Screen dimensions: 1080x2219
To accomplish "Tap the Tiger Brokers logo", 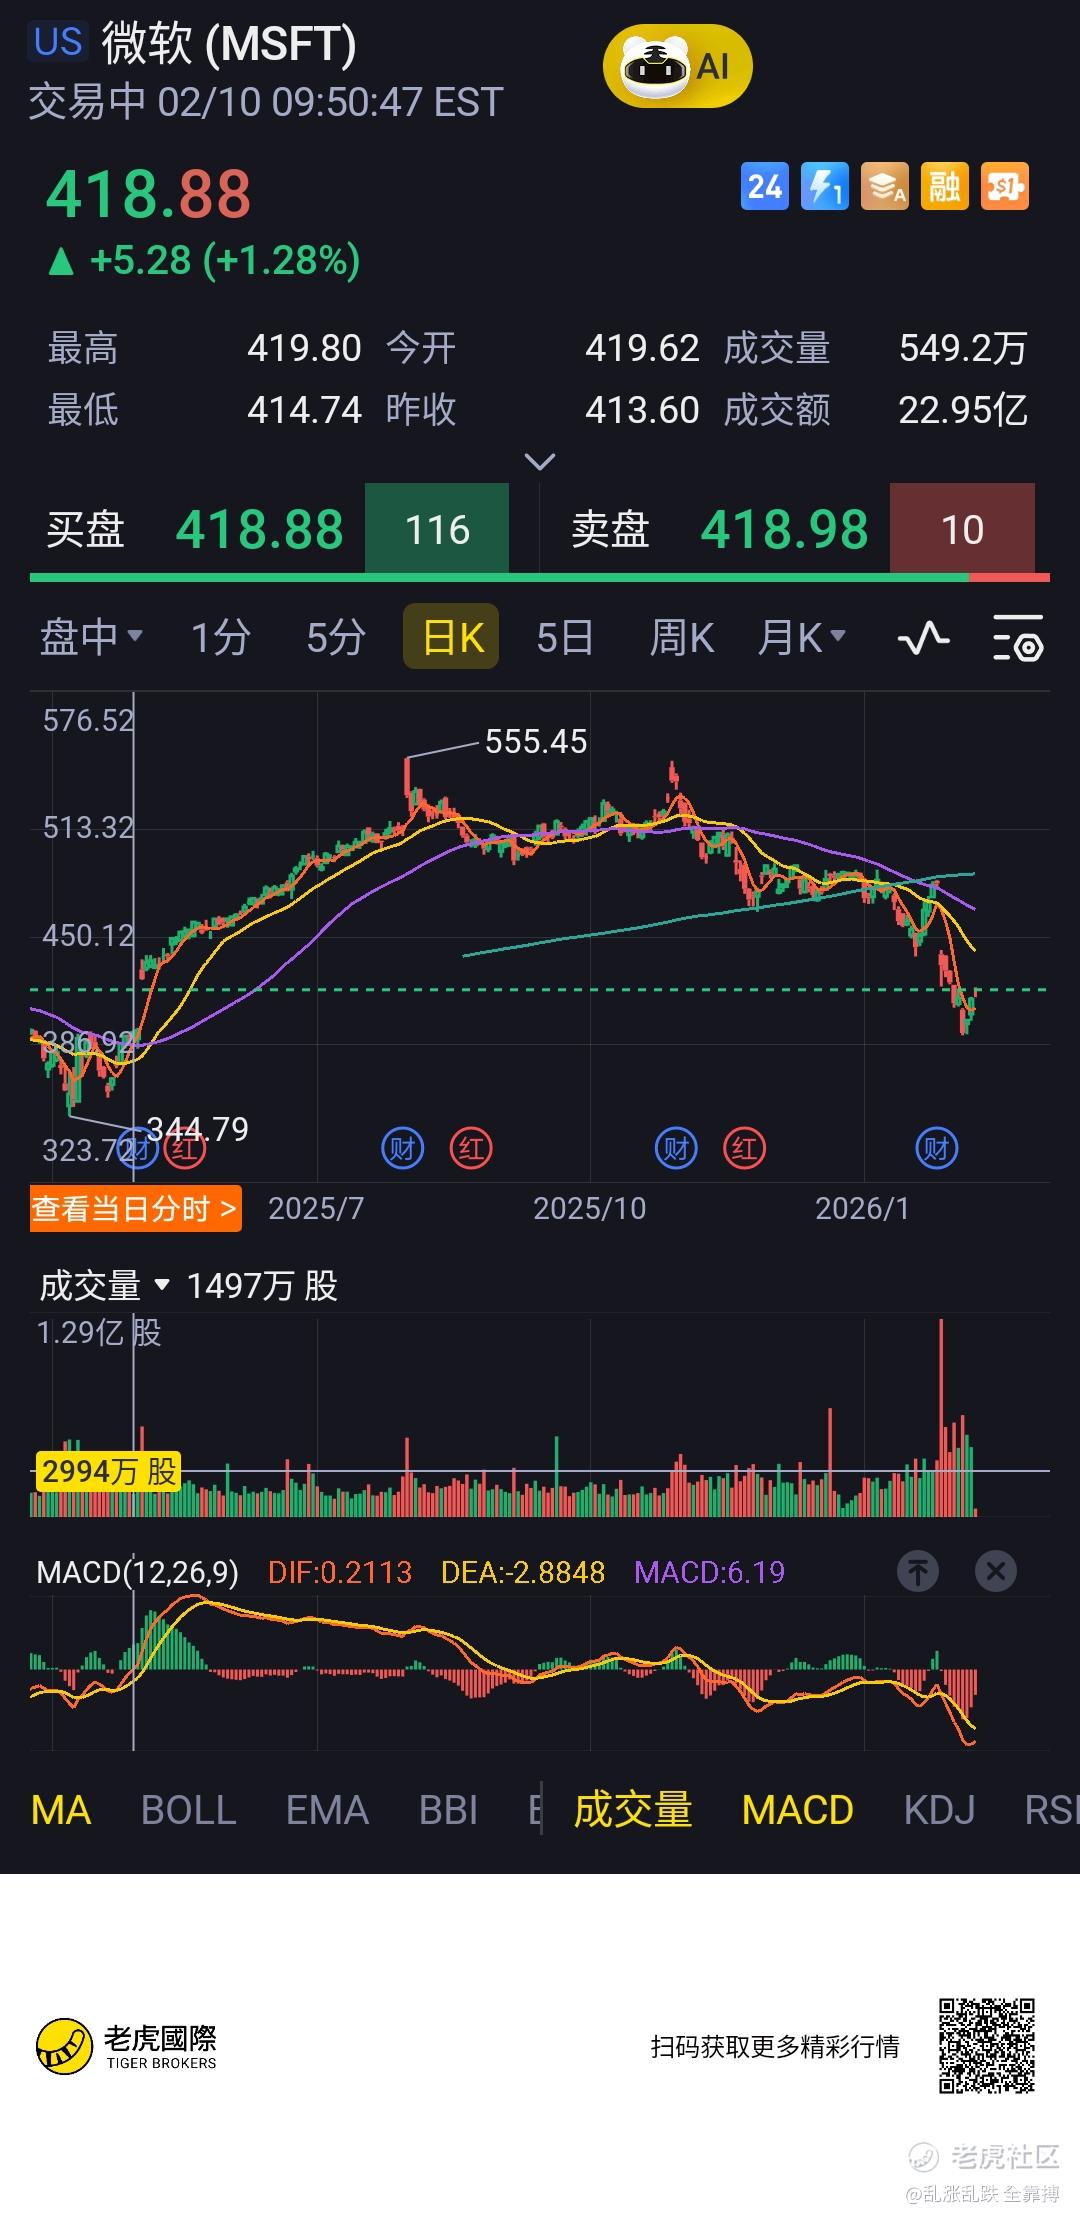I will tap(127, 2047).
